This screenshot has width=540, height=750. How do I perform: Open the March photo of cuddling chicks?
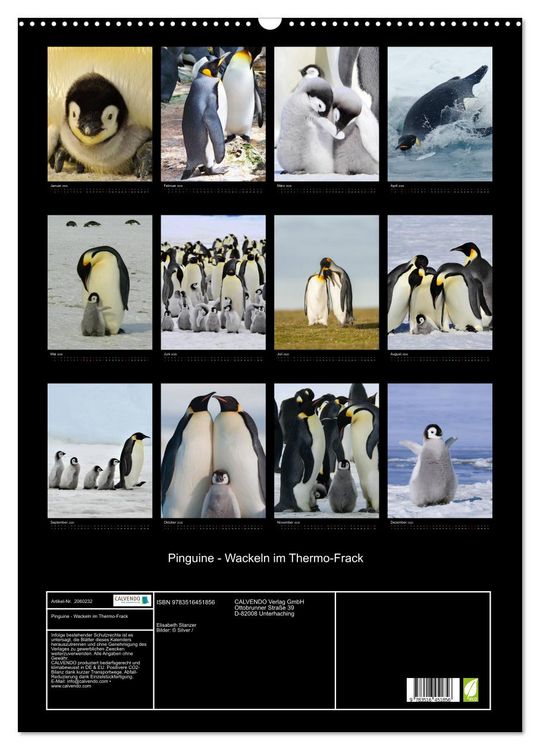pos(327,114)
